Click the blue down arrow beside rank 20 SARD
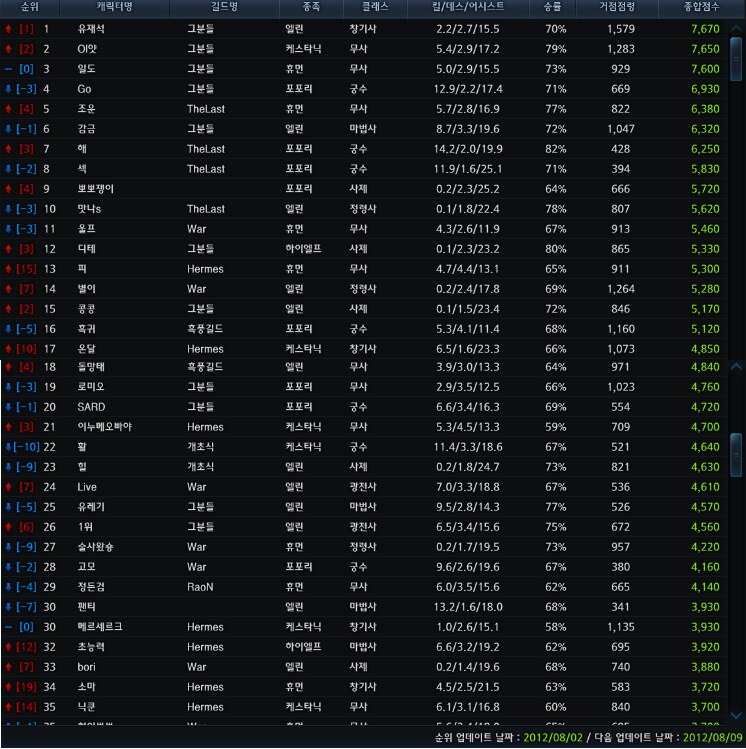This screenshot has height=749, width=746. (x=9, y=407)
